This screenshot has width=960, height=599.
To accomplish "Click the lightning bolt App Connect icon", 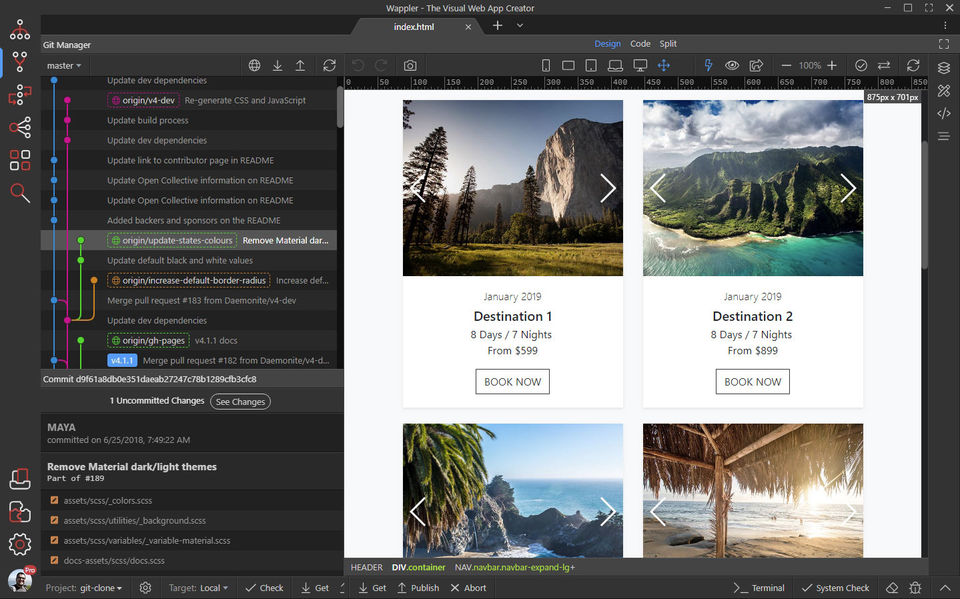I will 709,65.
